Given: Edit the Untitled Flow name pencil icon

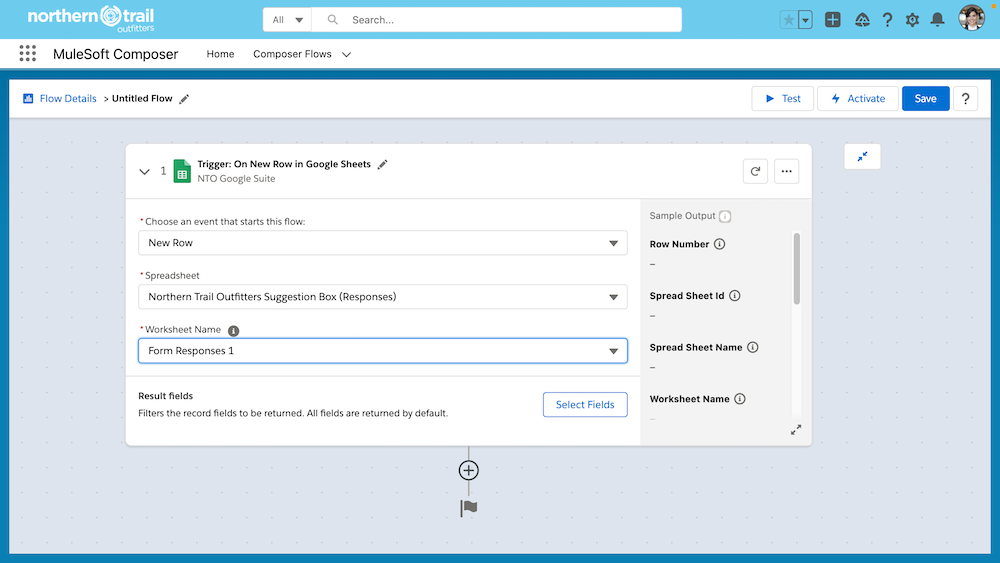Looking at the screenshot, I should pos(184,99).
